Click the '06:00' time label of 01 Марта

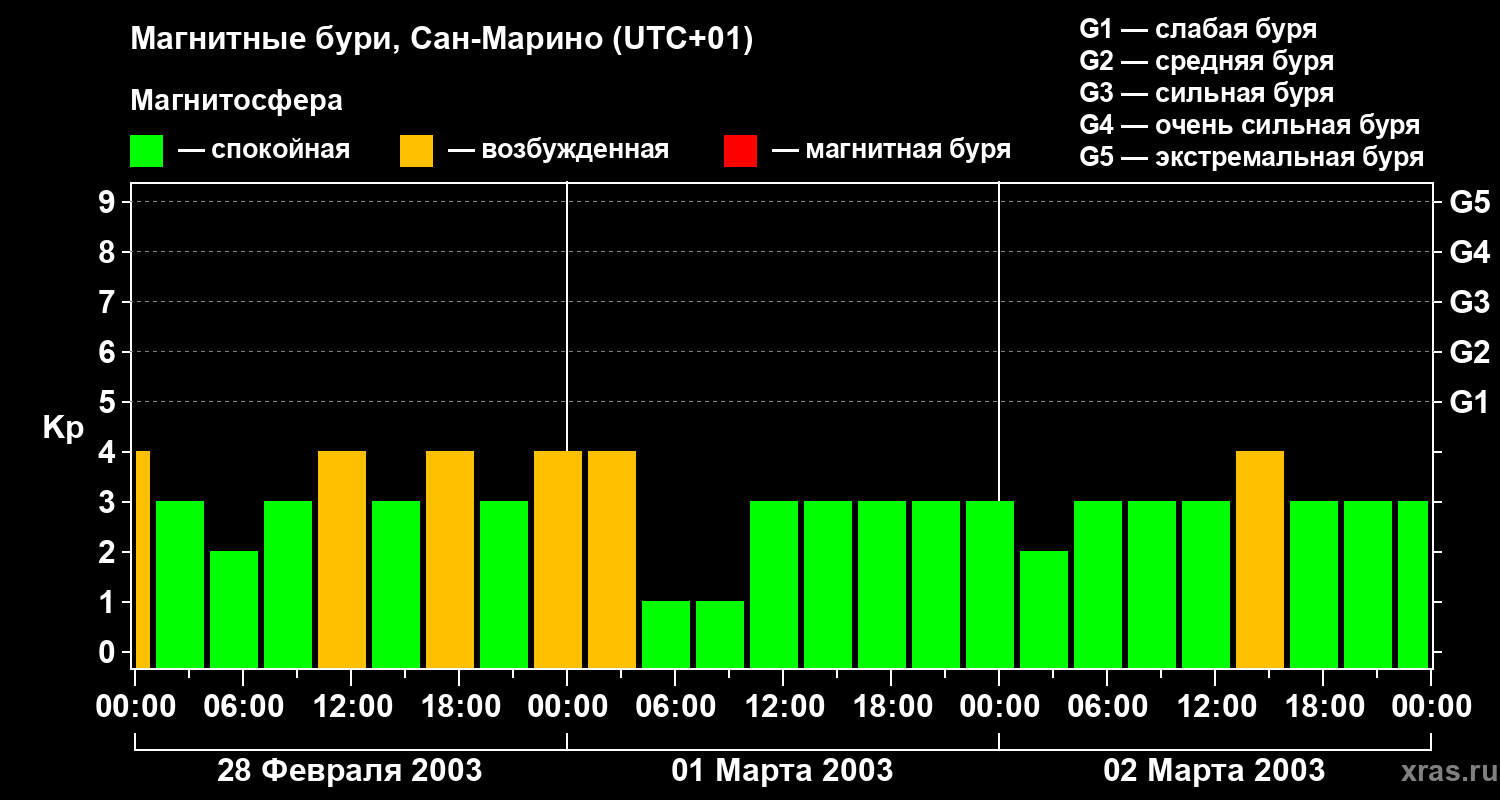[675, 707]
